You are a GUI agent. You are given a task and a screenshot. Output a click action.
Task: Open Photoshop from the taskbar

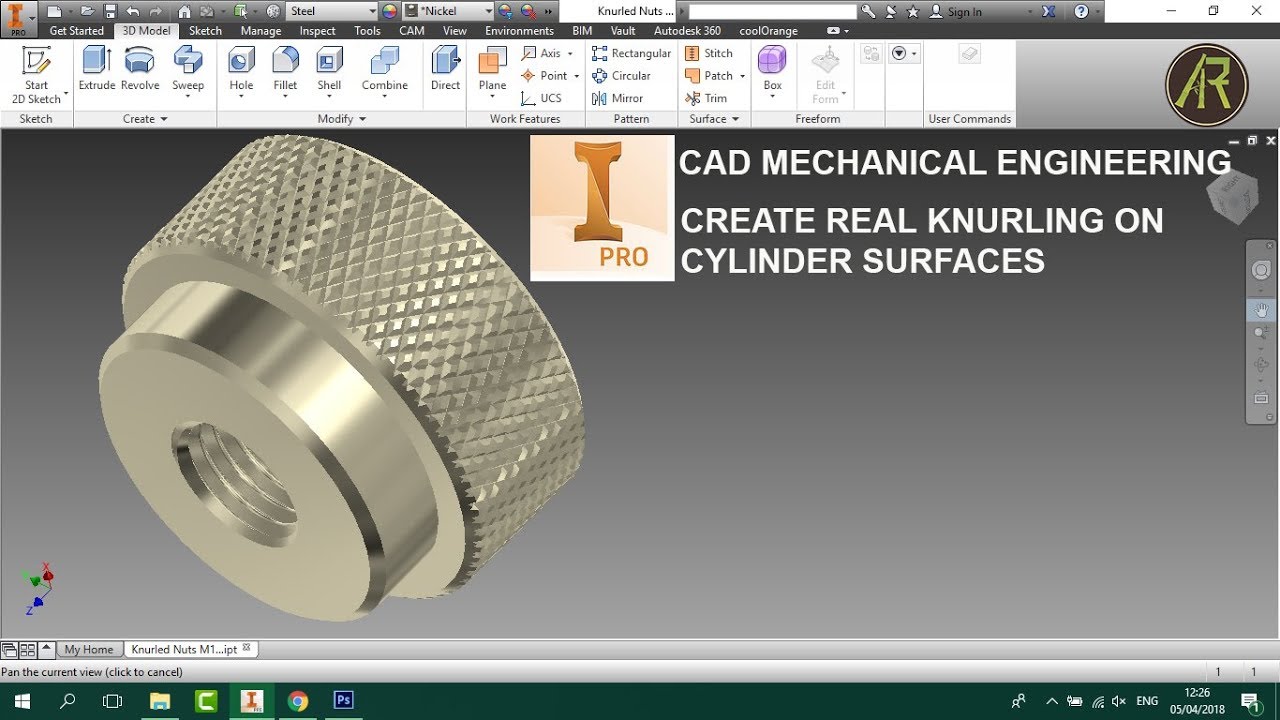point(343,701)
